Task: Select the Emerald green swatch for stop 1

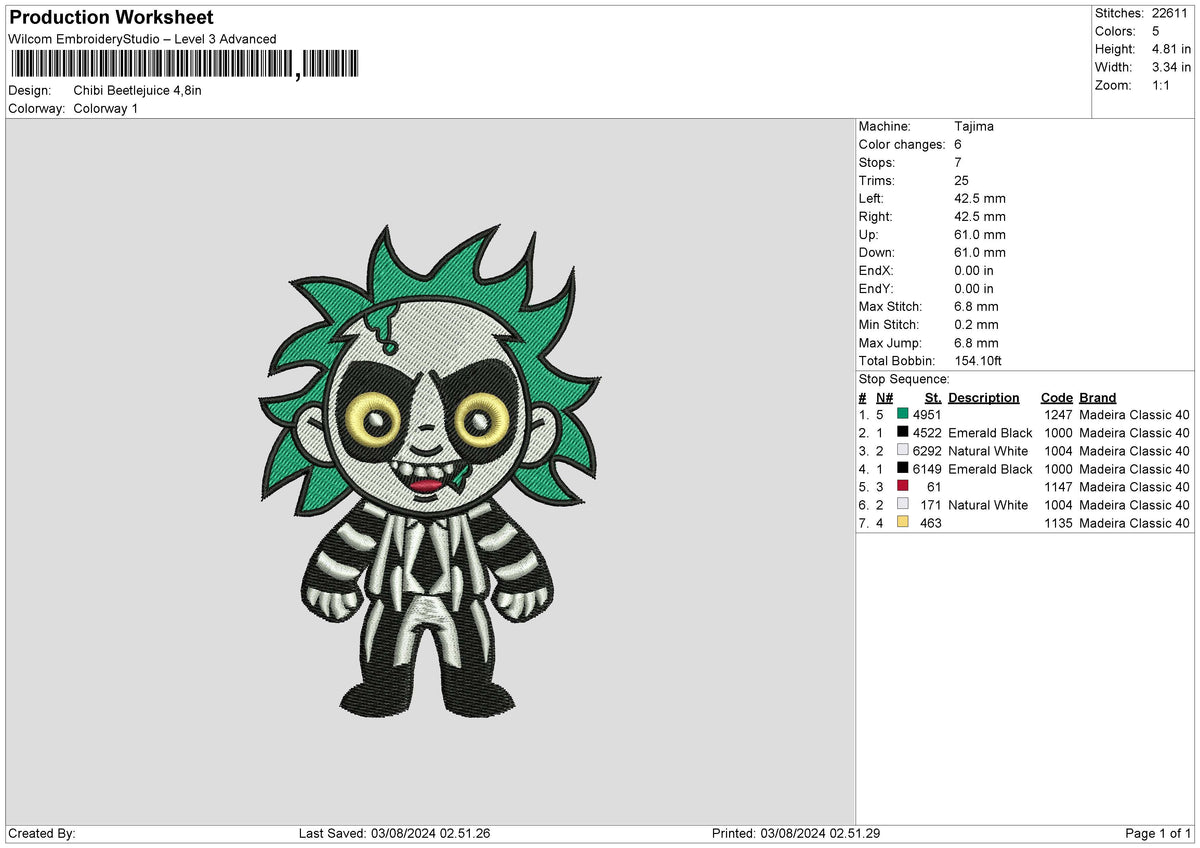Action: (x=901, y=415)
